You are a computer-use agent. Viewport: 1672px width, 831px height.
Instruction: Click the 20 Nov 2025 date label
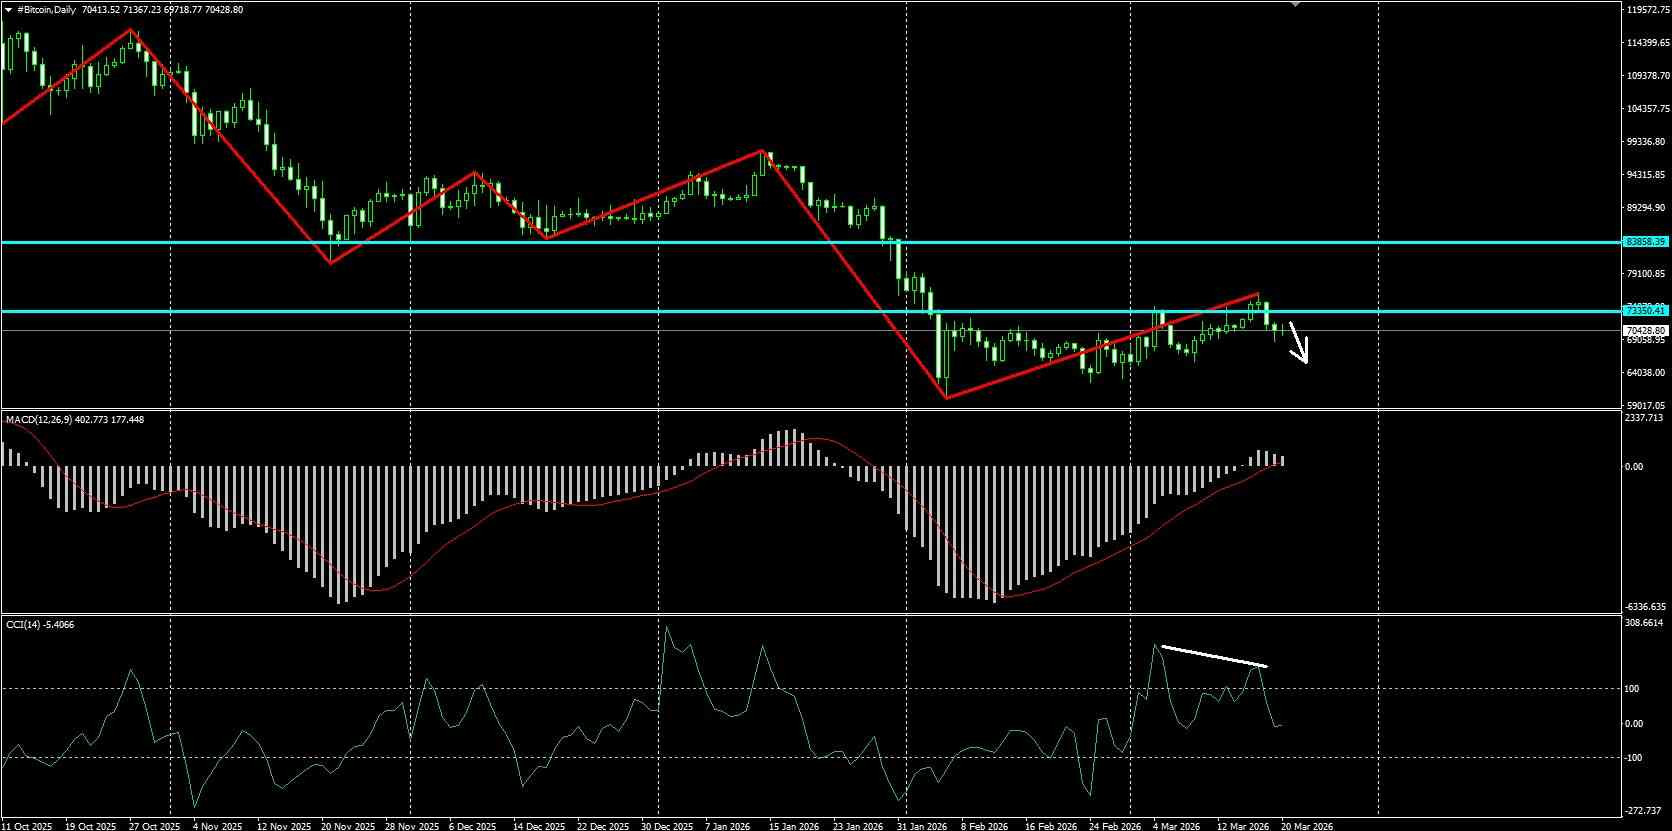click(348, 826)
